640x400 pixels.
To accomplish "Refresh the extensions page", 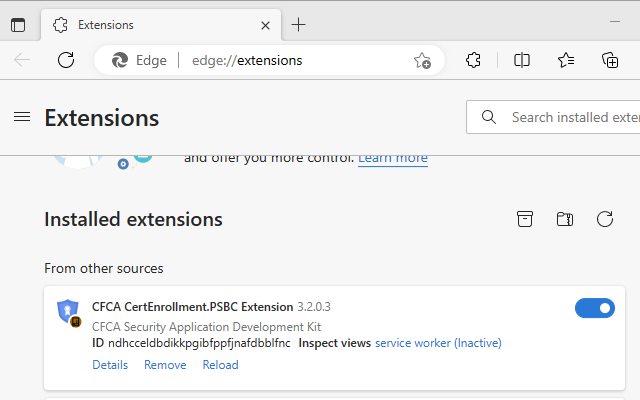I will point(66,60).
